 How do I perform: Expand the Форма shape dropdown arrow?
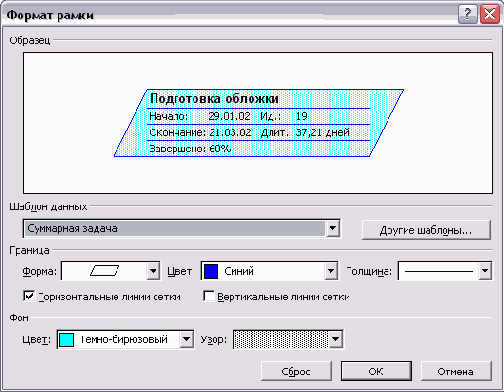153,271
